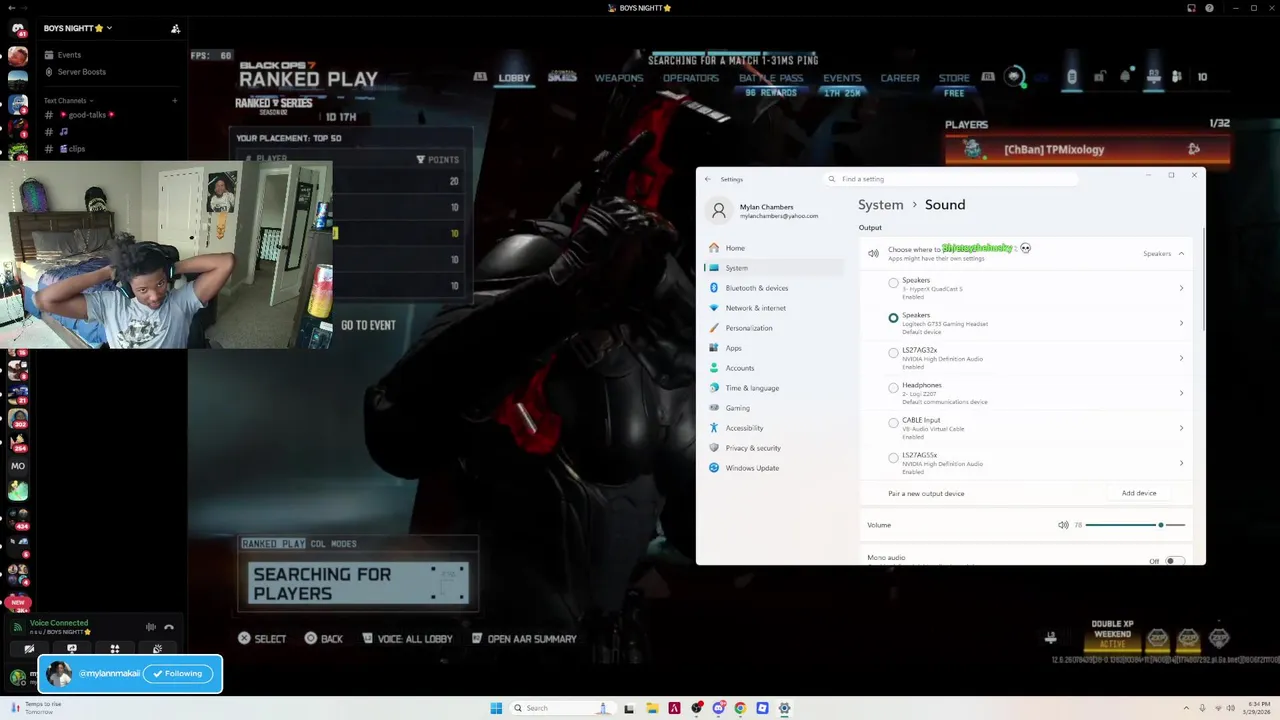
Task: Open Personalization settings
Action: pos(774,328)
